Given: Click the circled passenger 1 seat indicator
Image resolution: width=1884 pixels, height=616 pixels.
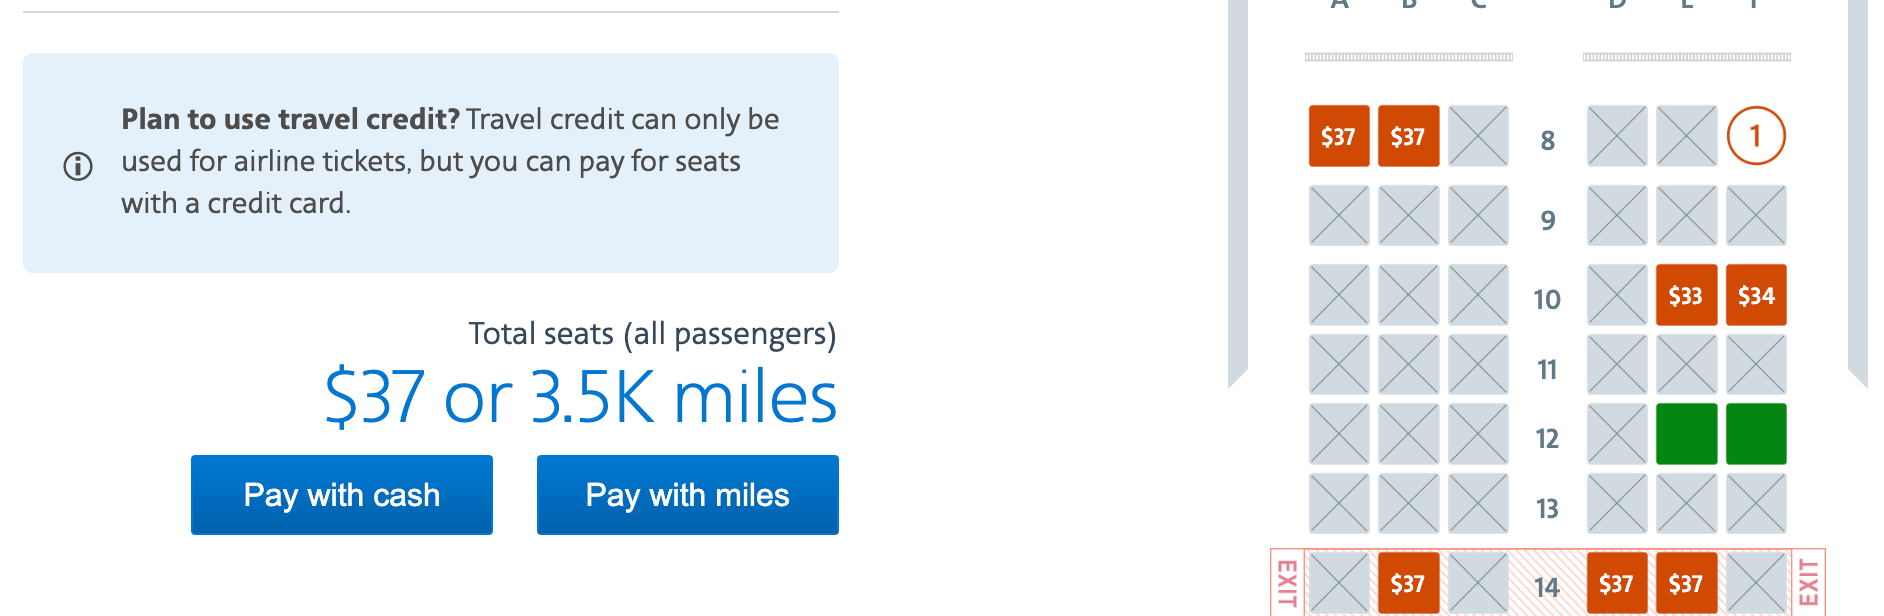Looking at the screenshot, I should (1756, 137).
